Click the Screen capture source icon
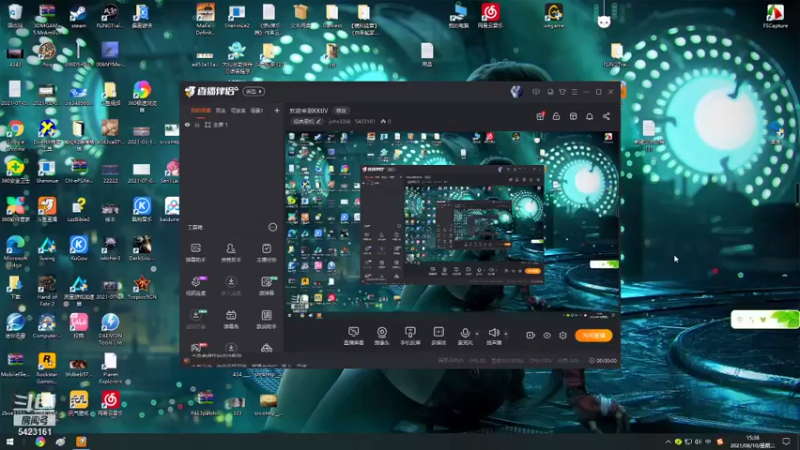The image size is (800, 450). point(354,333)
